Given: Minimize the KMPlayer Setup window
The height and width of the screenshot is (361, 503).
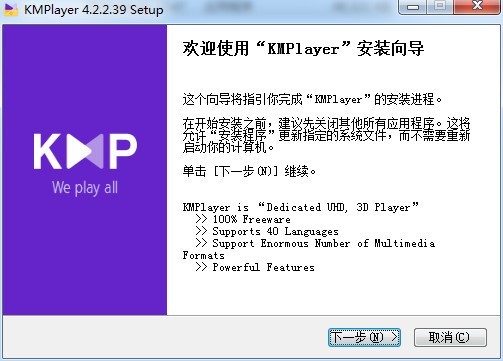Looking at the screenshot, I should click(413, 7).
